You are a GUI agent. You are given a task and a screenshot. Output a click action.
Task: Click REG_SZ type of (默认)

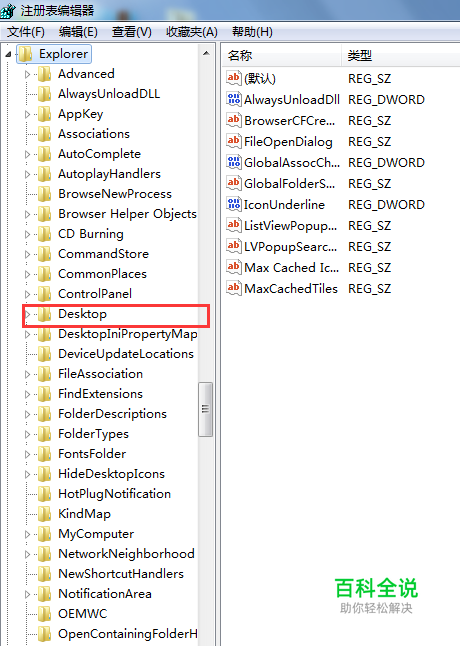(369, 79)
